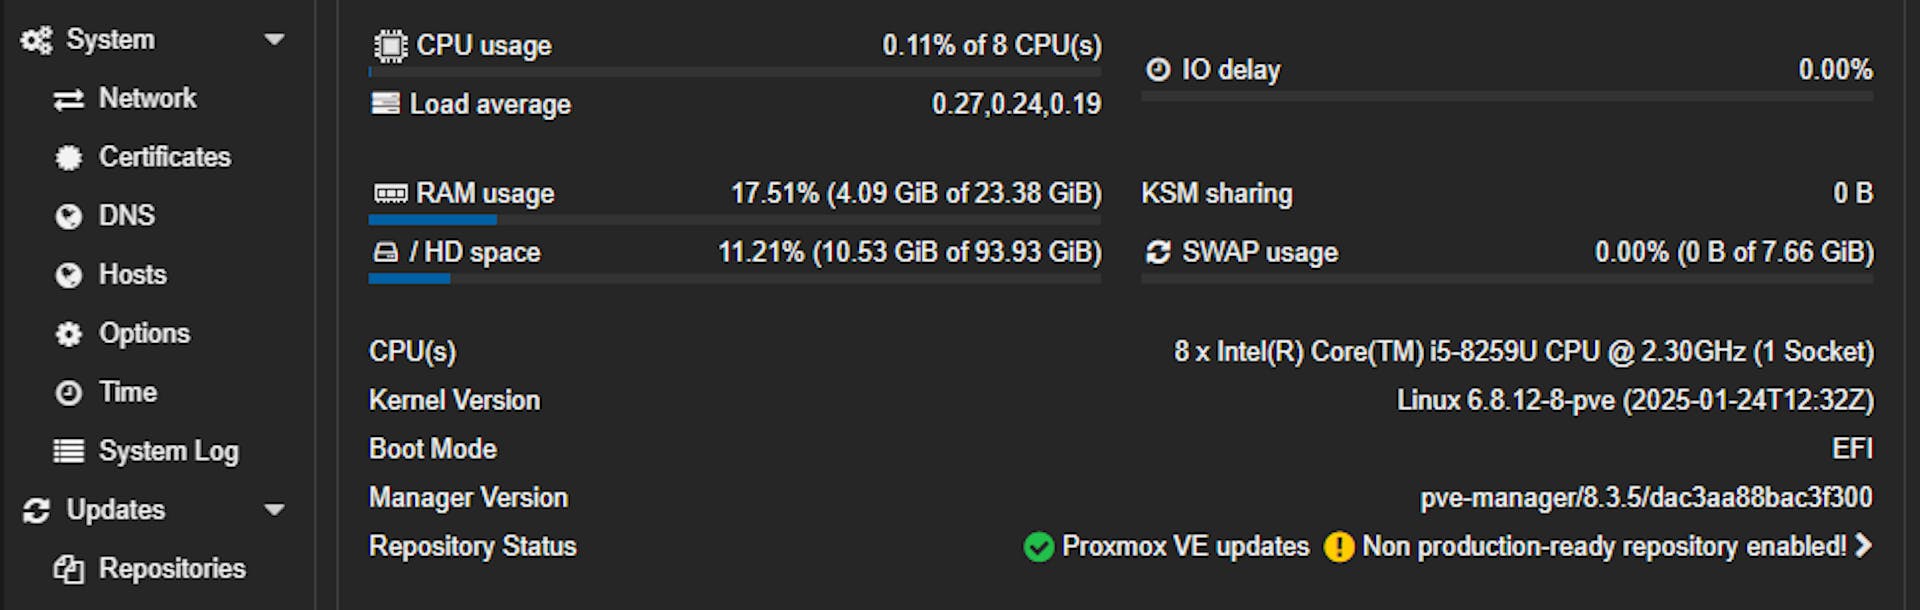Click the SWAP usage refresh icon
The height and width of the screenshot is (610, 1920).
point(1158,252)
